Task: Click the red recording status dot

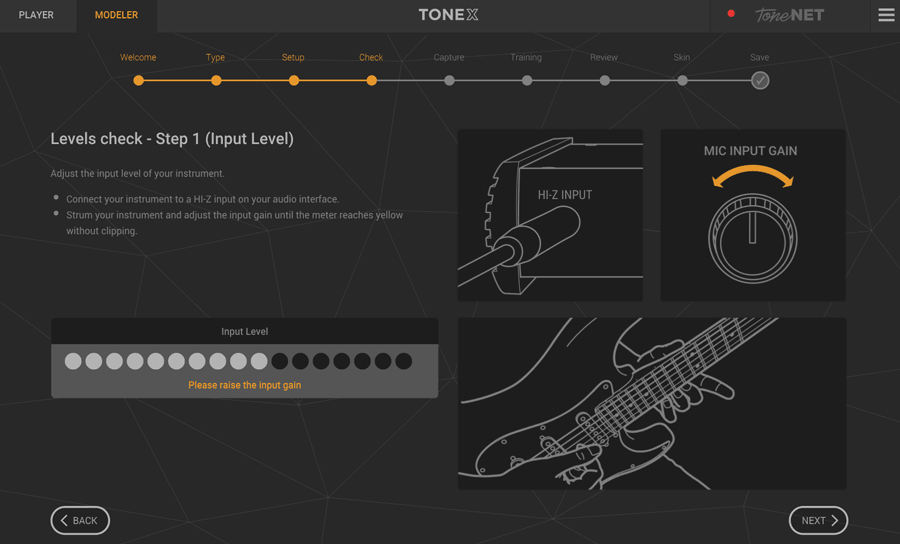Action: tap(731, 13)
